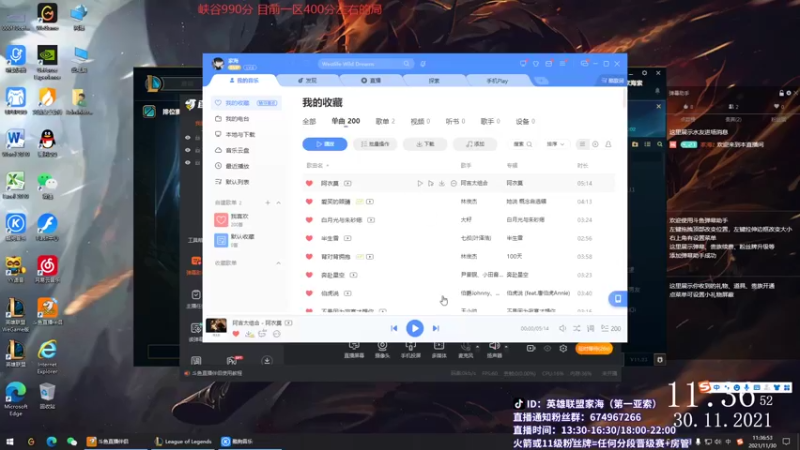Click the share icon under now-playing title

click(x=262, y=334)
